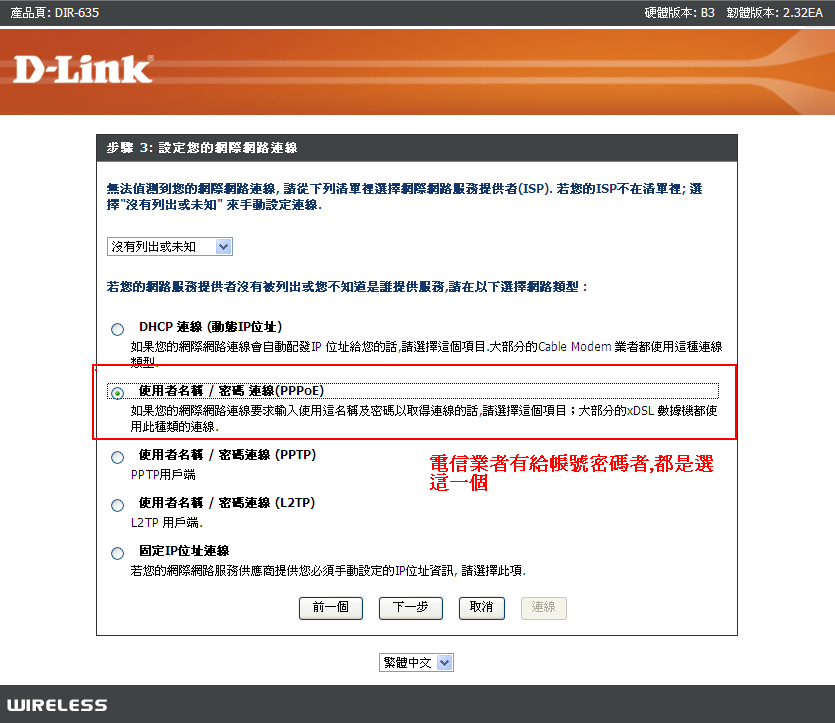Click the WIRELESS footer logo
The width and height of the screenshot is (835, 723).
click(57, 705)
